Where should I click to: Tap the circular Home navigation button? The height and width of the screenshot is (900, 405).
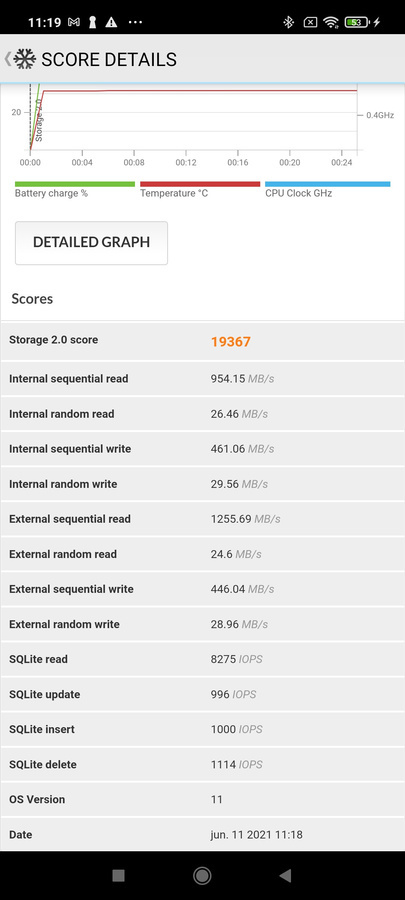[x=202, y=875]
